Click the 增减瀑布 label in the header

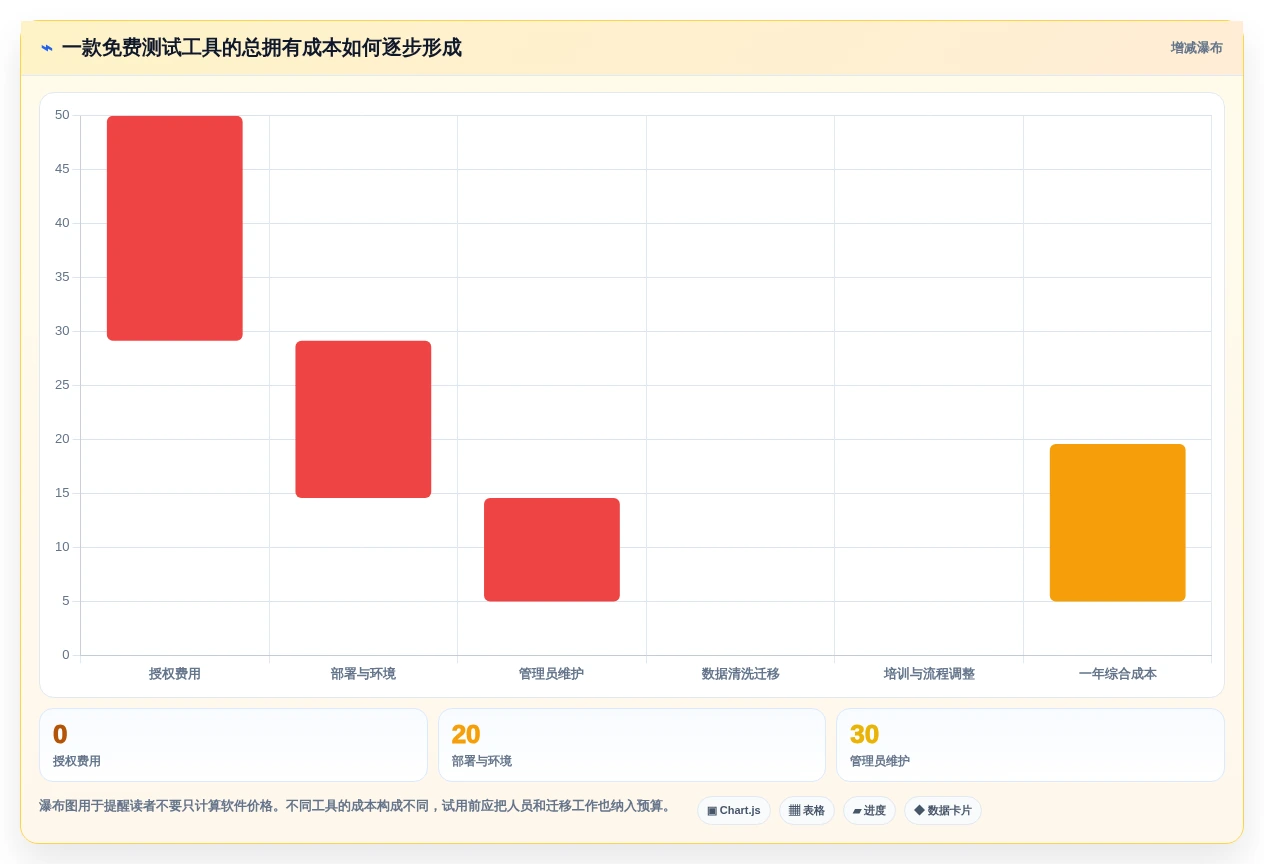(x=1196, y=48)
